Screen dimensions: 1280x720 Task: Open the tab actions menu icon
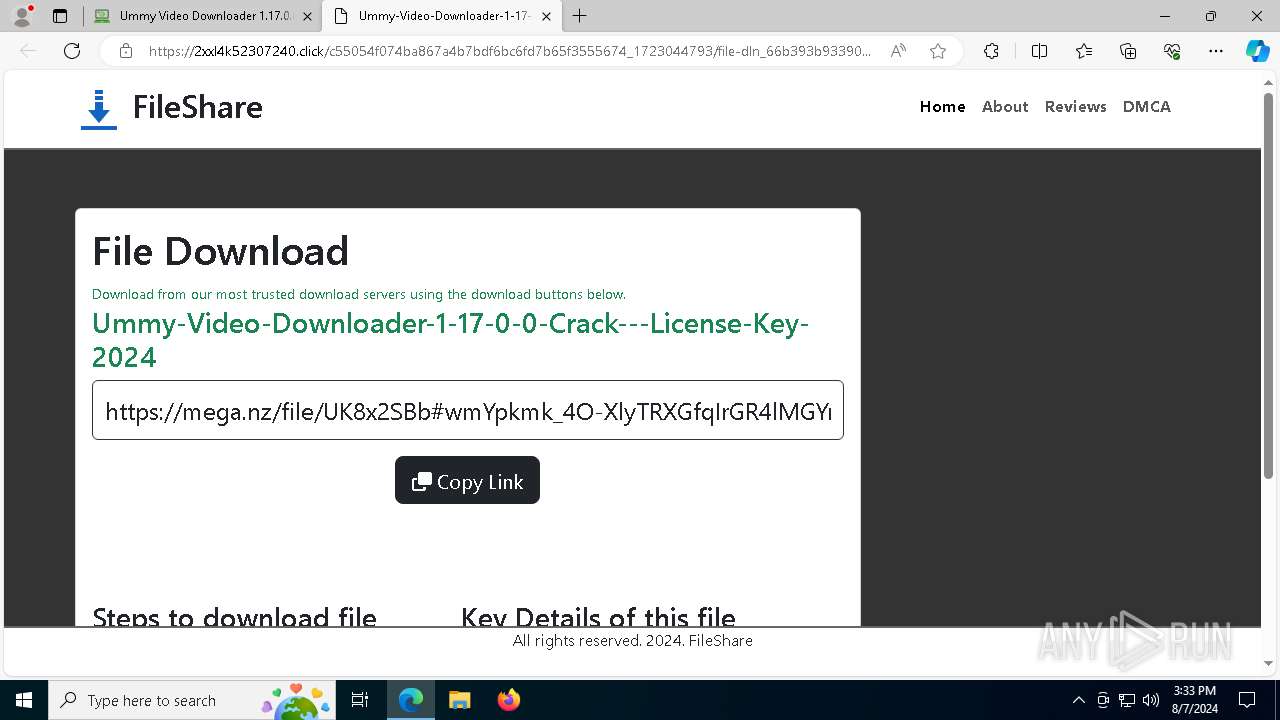click(60, 16)
